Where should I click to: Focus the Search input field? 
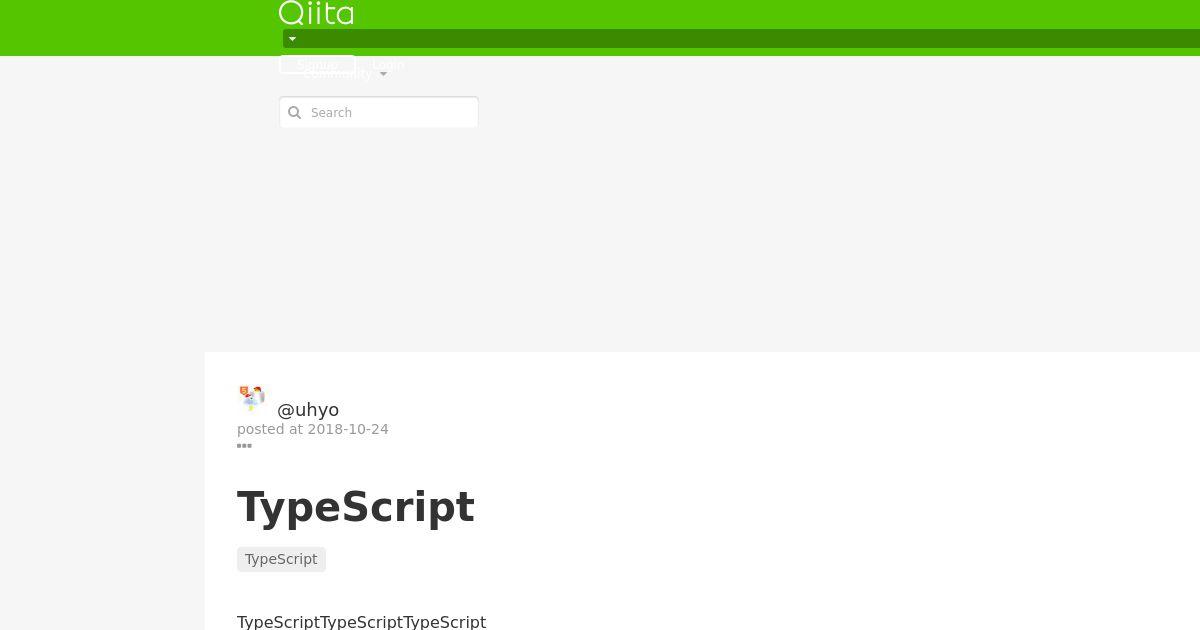coord(379,112)
